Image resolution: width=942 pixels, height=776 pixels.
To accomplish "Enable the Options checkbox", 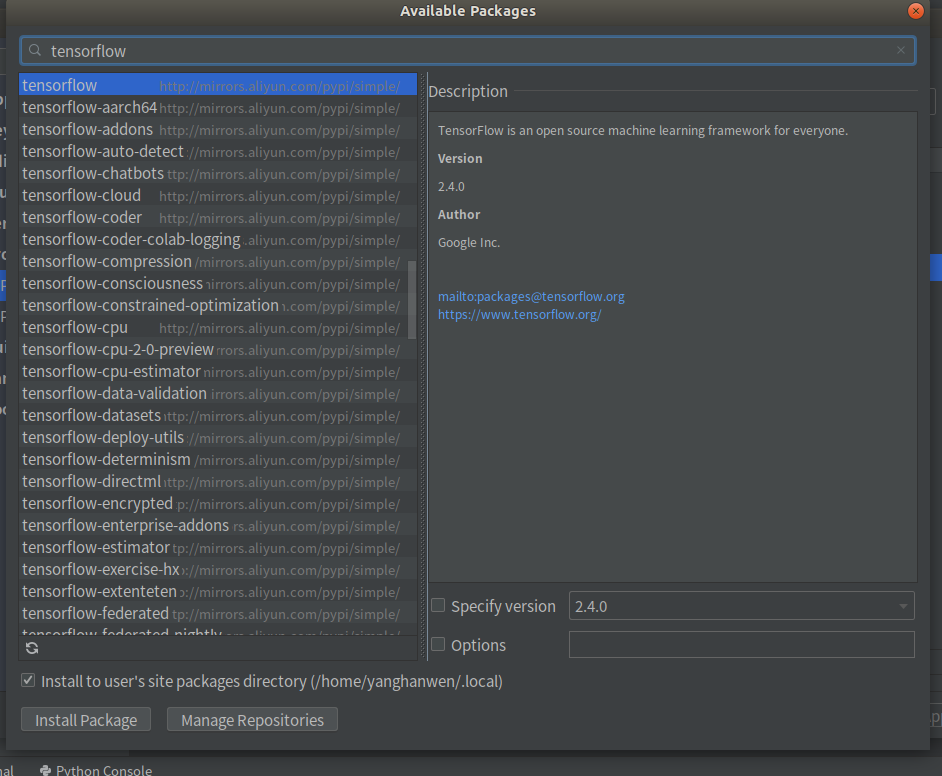I will point(439,644).
